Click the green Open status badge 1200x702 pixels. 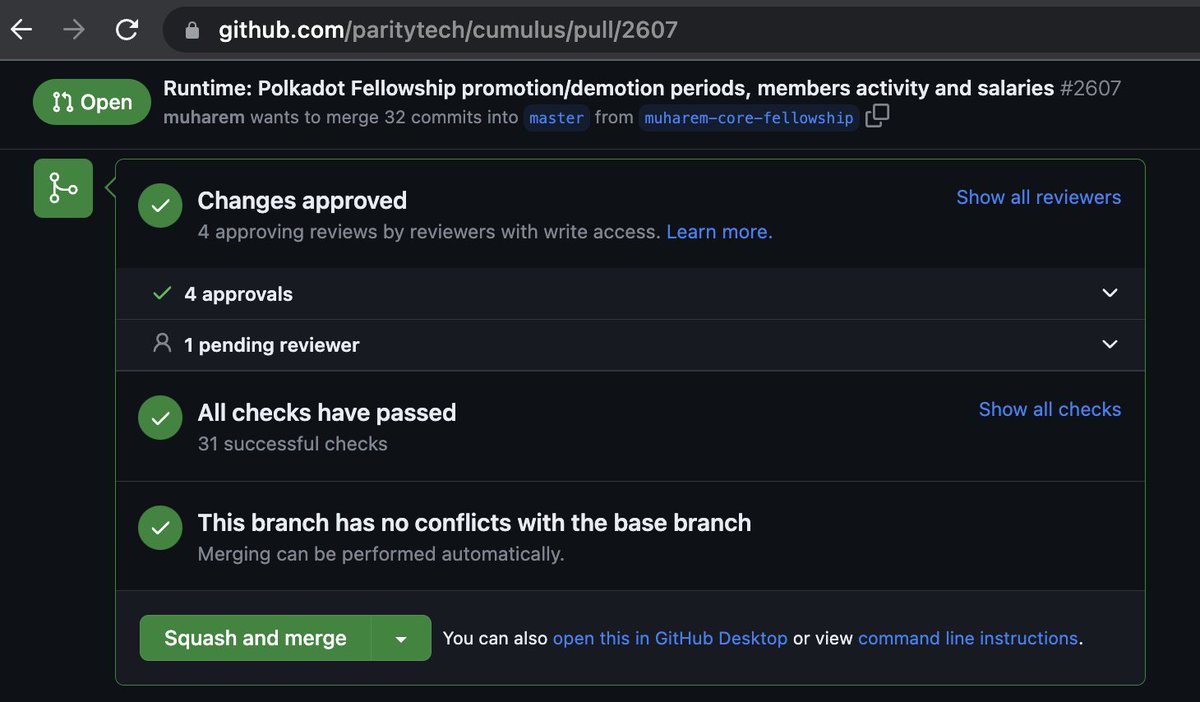(92, 102)
